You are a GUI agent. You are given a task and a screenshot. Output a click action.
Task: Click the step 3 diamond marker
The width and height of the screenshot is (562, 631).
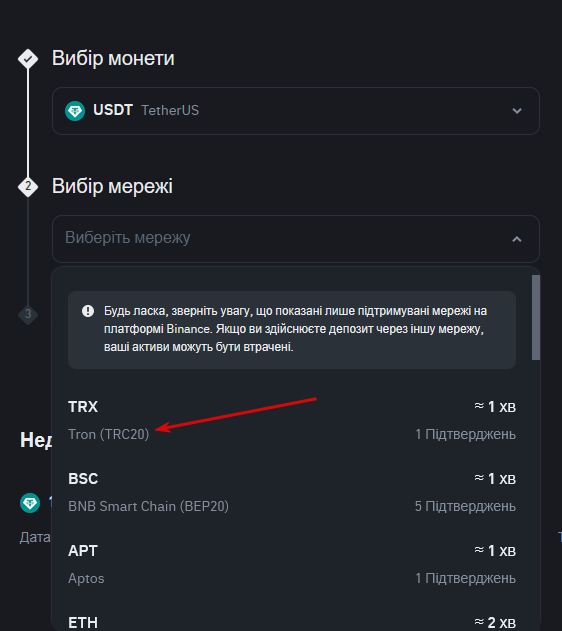(x=28, y=314)
